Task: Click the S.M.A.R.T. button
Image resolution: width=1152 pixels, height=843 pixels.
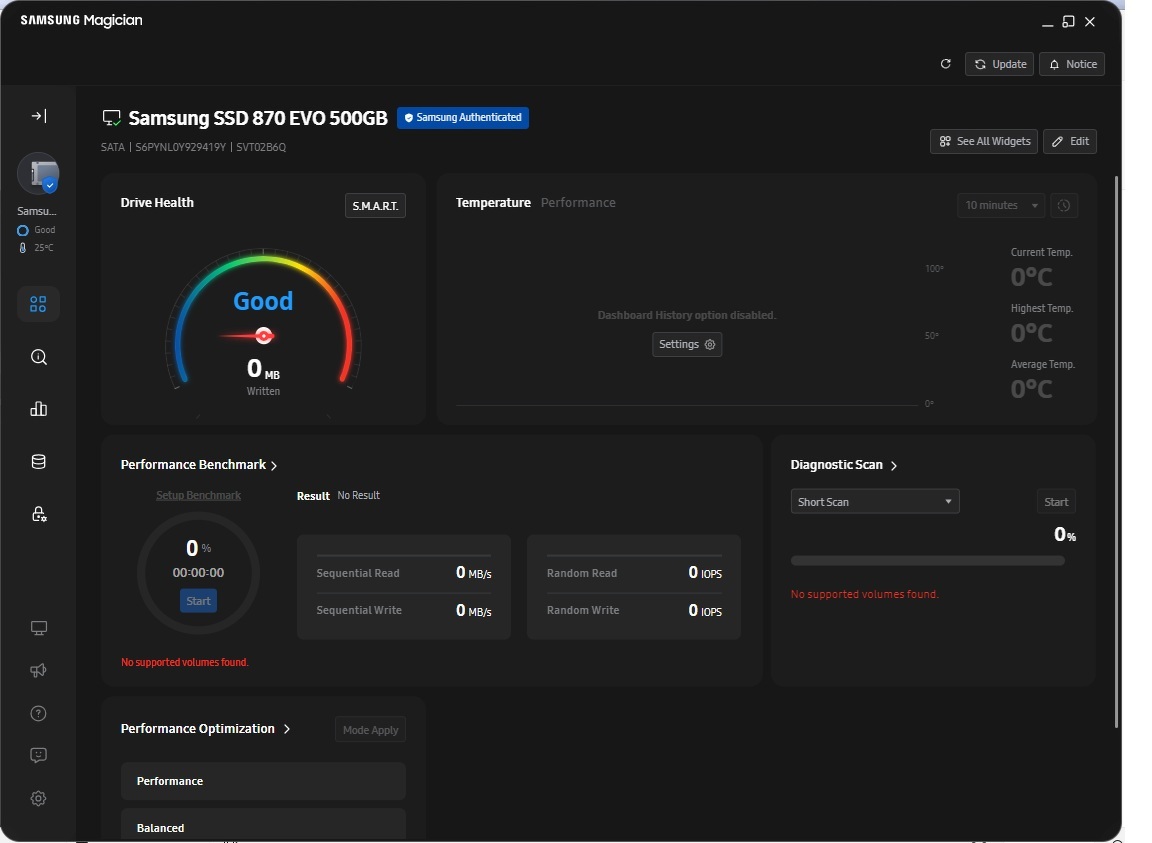Action: click(375, 206)
